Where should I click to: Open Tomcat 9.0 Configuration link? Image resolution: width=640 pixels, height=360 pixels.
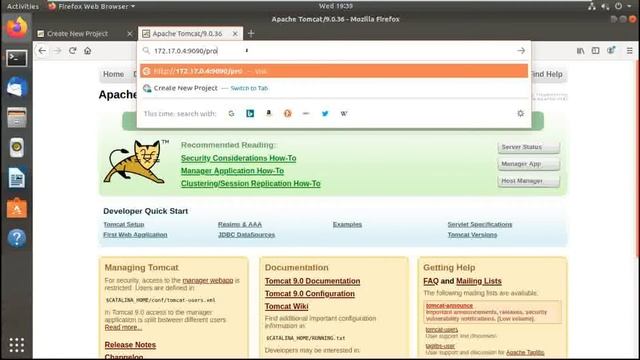(310, 294)
